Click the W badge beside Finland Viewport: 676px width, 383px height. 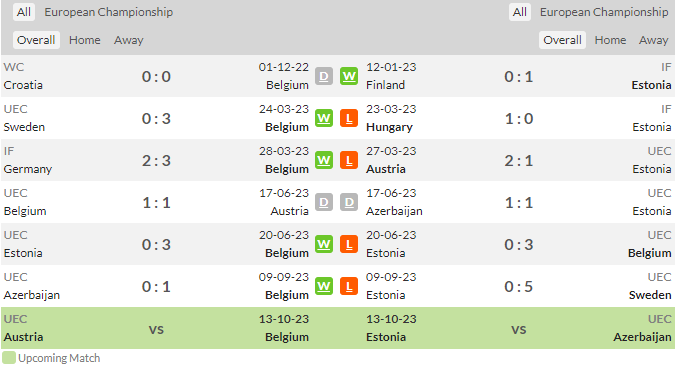click(349, 76)
